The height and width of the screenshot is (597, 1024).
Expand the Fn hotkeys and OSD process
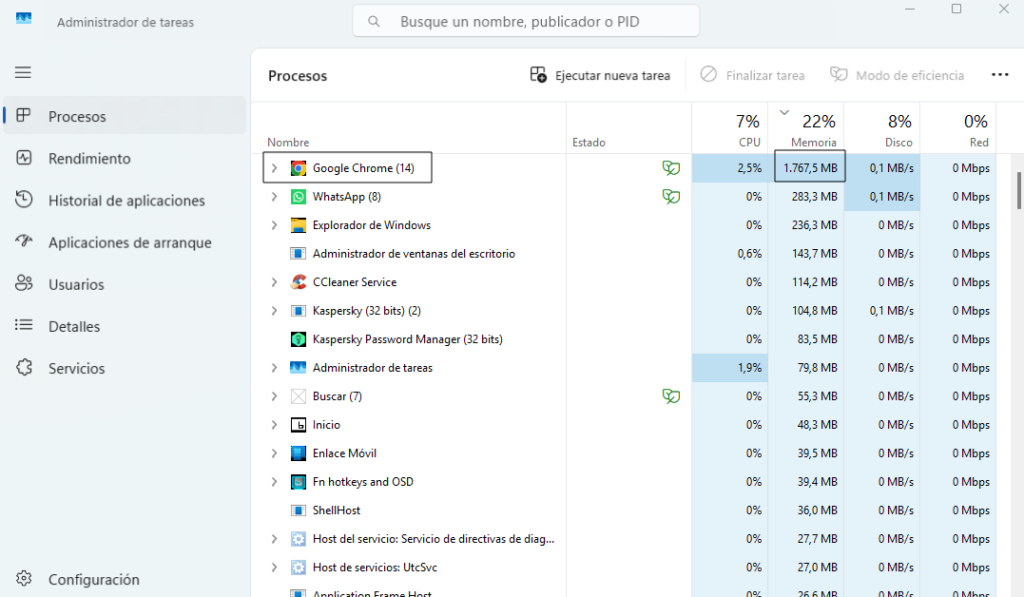coord(274,482)
